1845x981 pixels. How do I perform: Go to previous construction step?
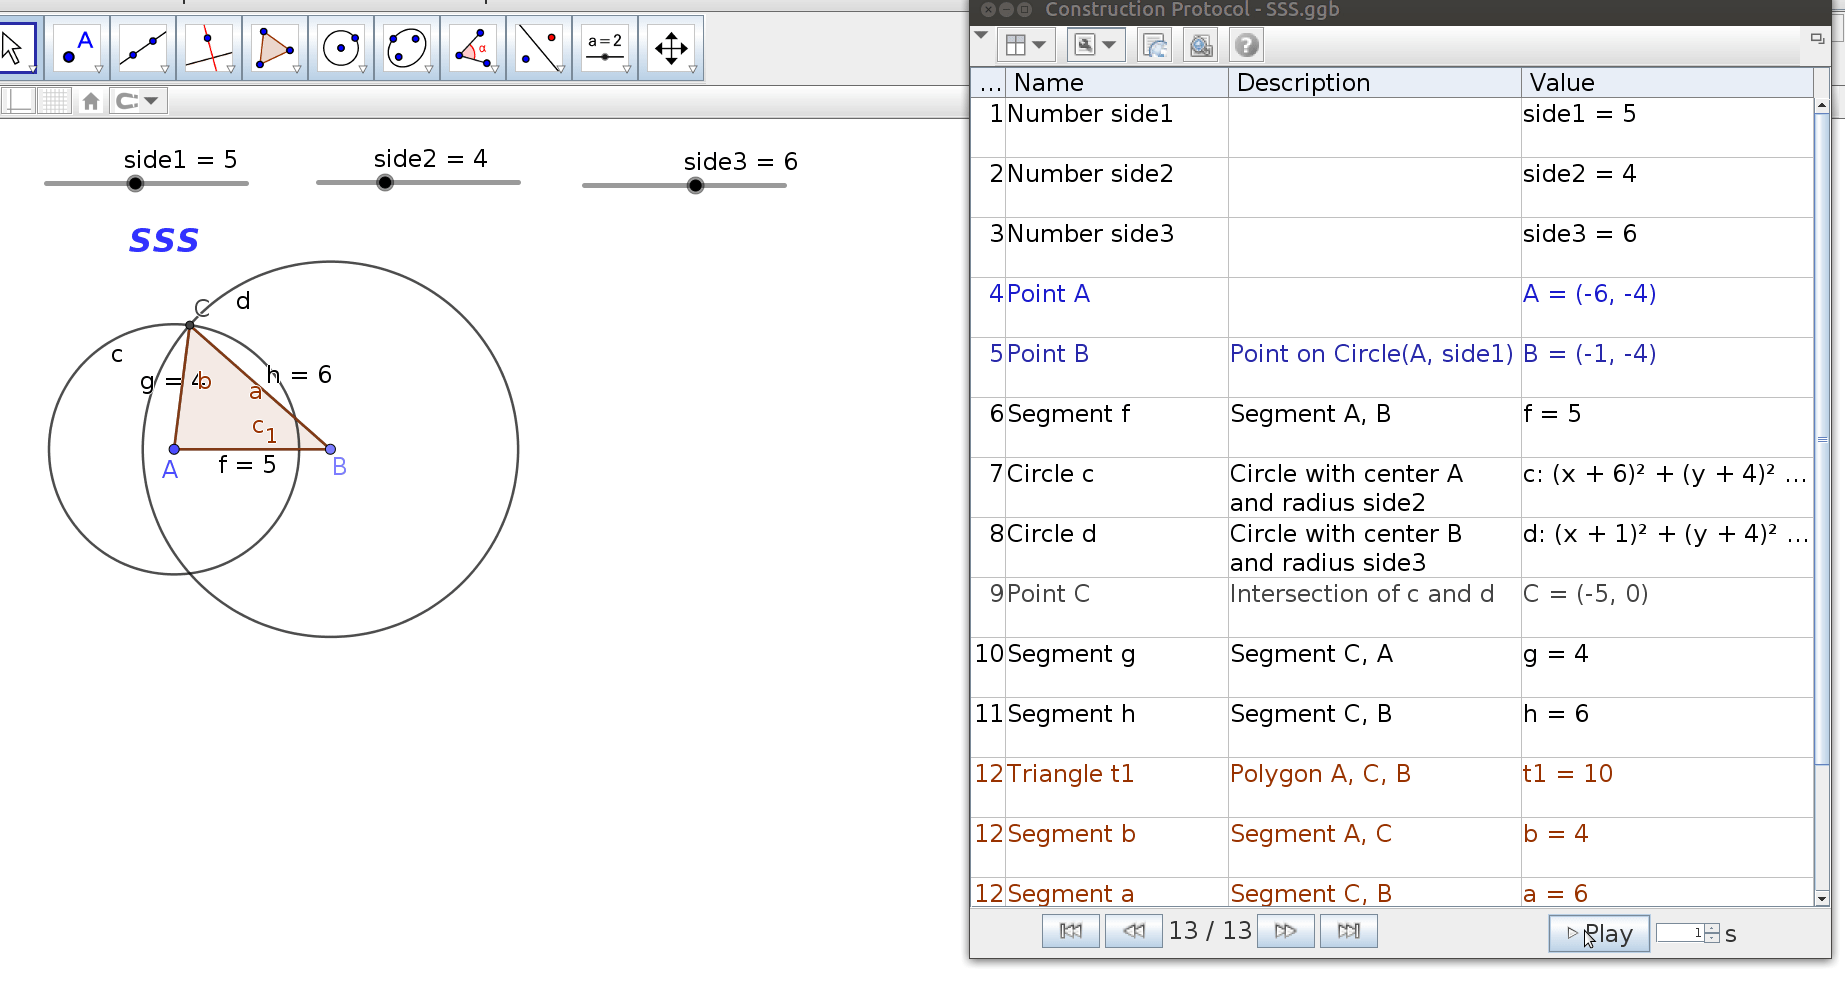pyautogui.click(x=1134, y=931)
